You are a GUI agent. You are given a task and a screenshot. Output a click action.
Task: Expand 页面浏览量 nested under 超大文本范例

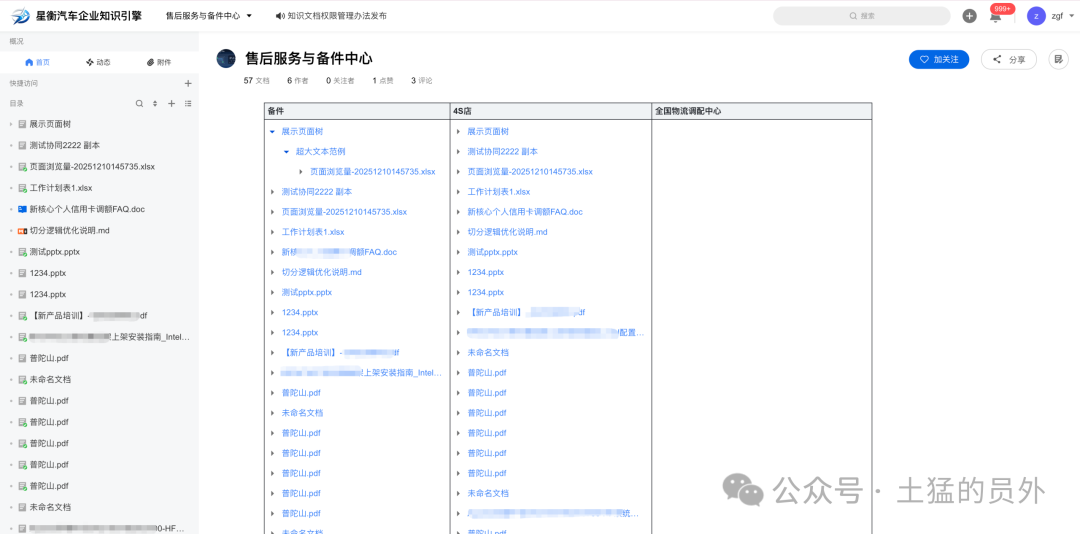pos(301,172)
